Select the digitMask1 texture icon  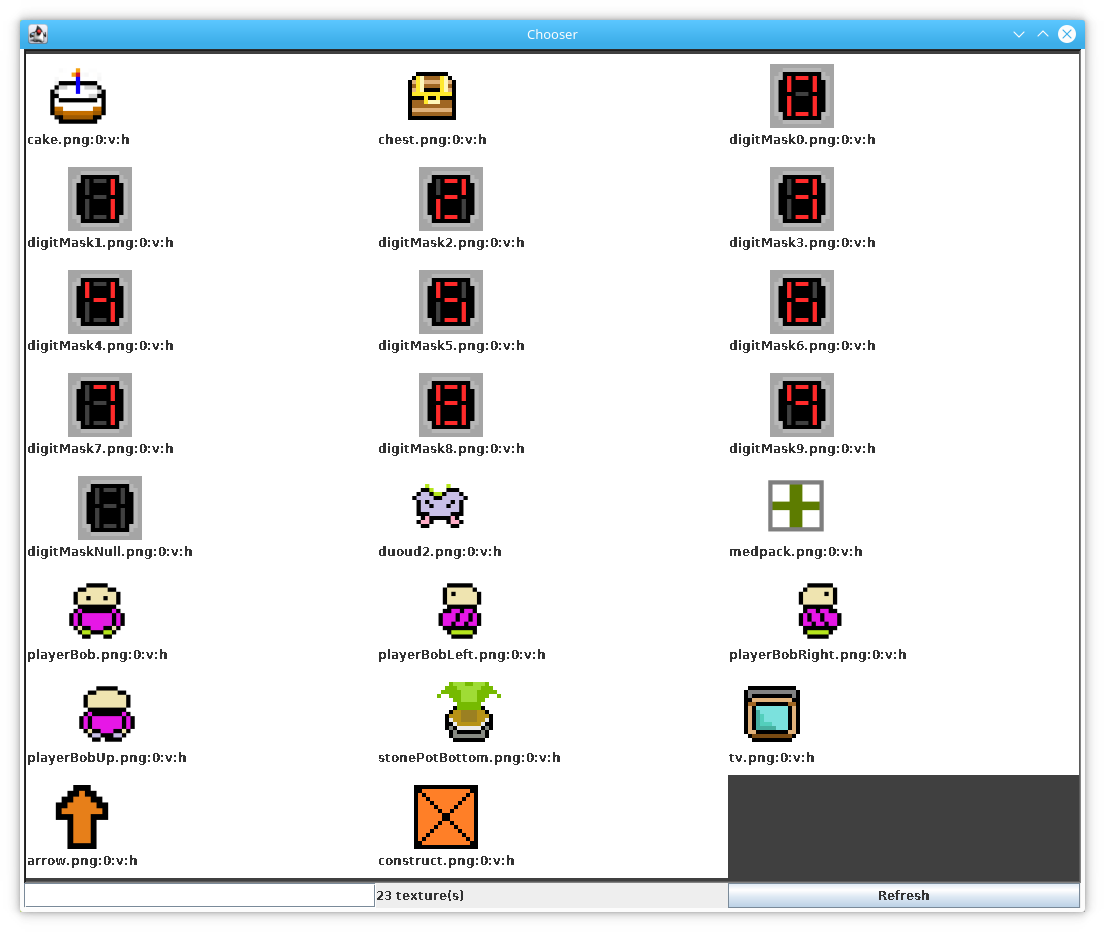100,199
